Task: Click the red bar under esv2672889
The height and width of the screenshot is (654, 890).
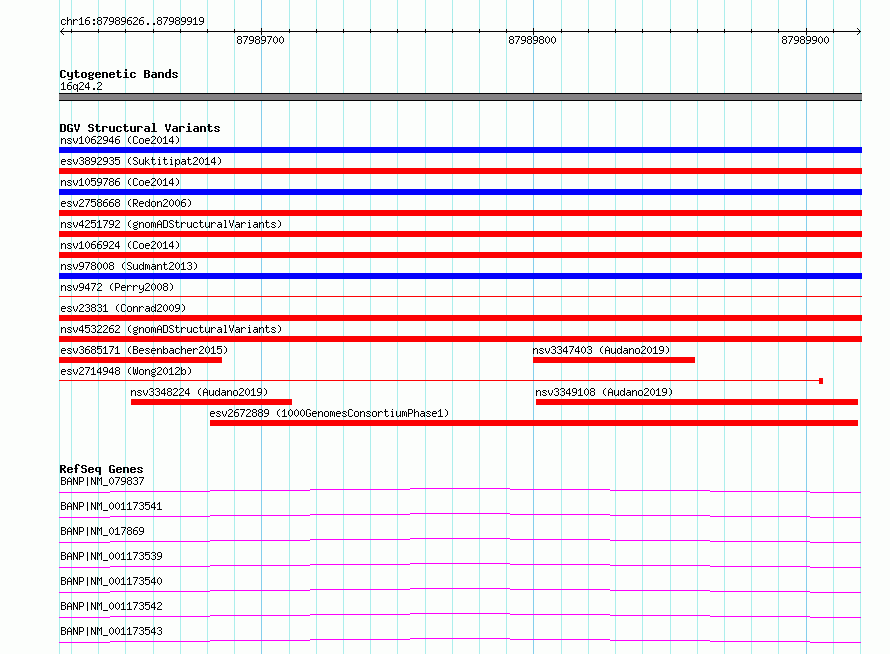Action: (x=534, y=423)
